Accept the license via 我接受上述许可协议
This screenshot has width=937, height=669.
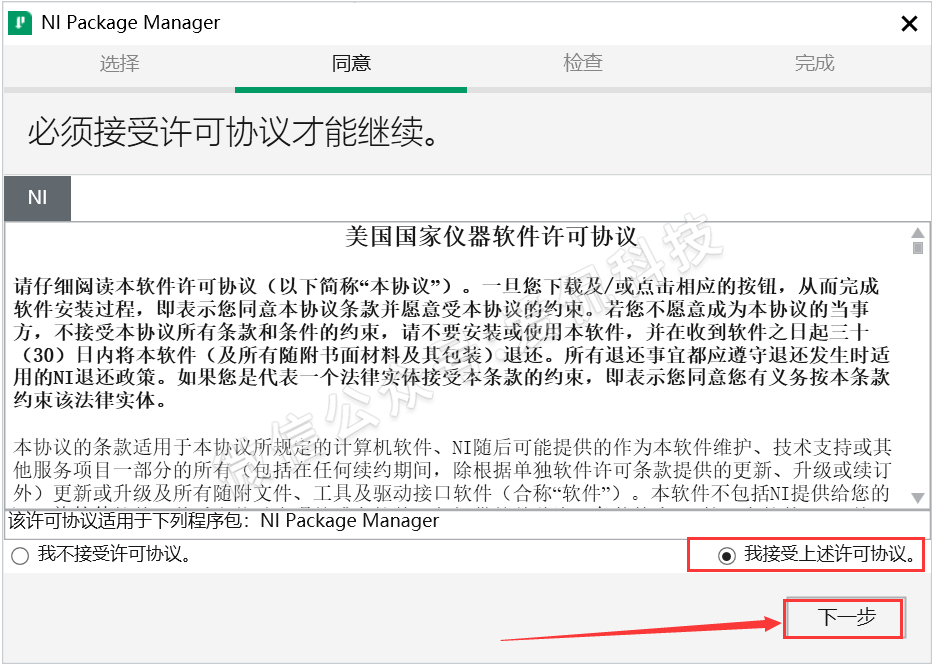click(x=727, y=555)
